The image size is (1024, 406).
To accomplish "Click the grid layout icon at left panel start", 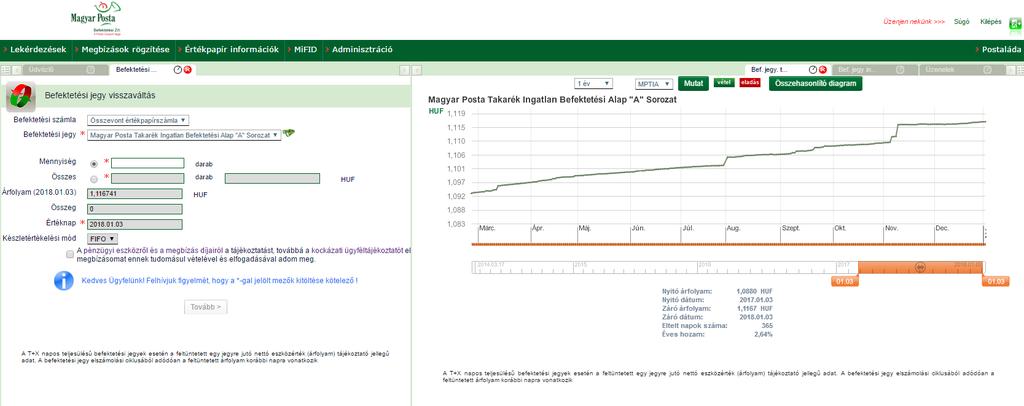I will 5,70.
